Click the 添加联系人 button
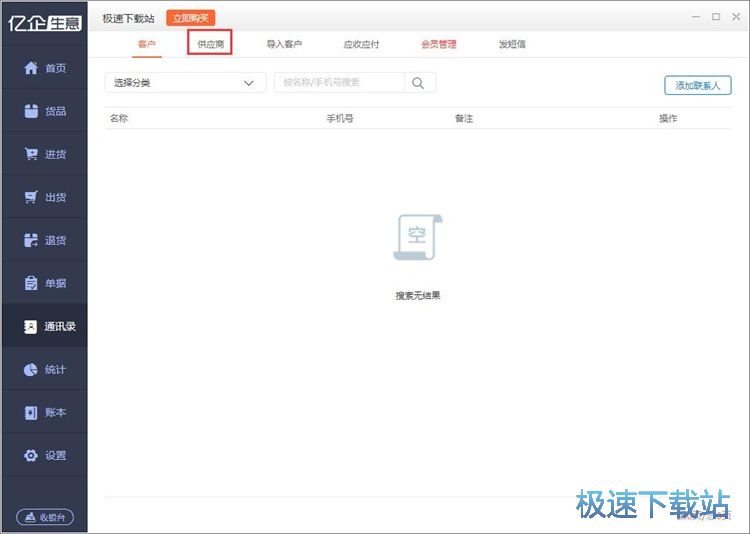Screen dimensions: 750x534 (x=697, y=86)
